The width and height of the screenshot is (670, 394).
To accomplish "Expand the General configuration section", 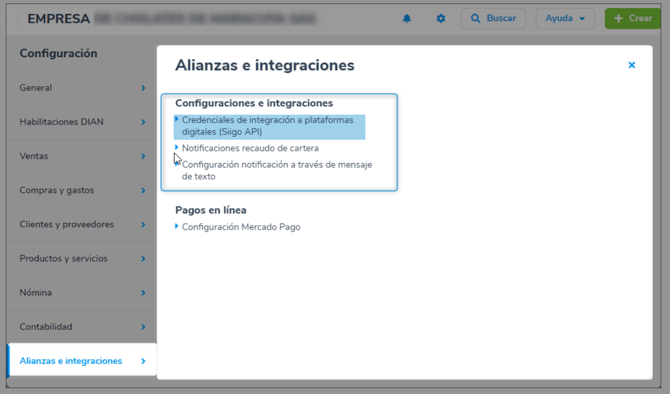I will (82, 88).
